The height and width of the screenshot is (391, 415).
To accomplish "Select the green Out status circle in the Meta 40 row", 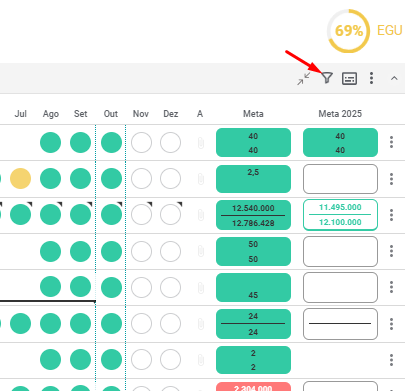I will (111, 142).
